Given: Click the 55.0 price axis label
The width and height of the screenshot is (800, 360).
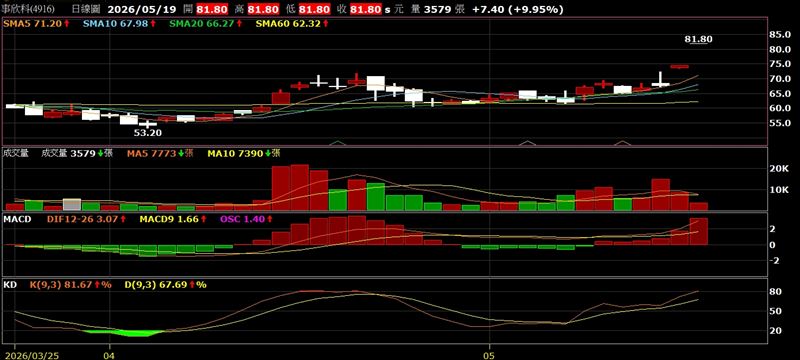Looking at the screenshot, I should tap(780, 123).
